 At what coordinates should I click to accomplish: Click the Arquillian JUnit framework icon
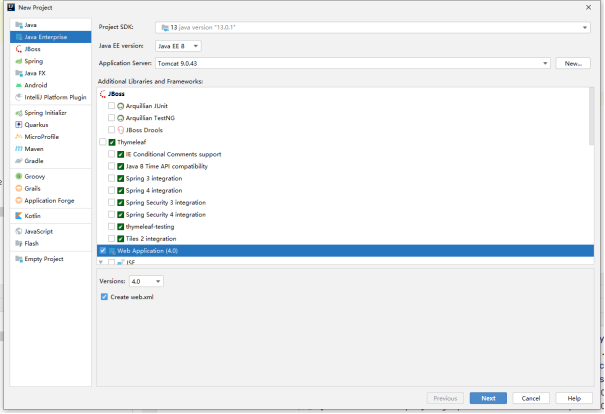pyautogui.click(x=120, y=106)
